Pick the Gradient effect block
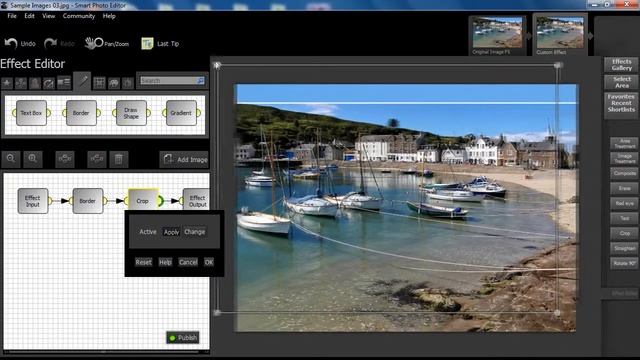Screen dimensions: 640x360 (x=181, y=113)
